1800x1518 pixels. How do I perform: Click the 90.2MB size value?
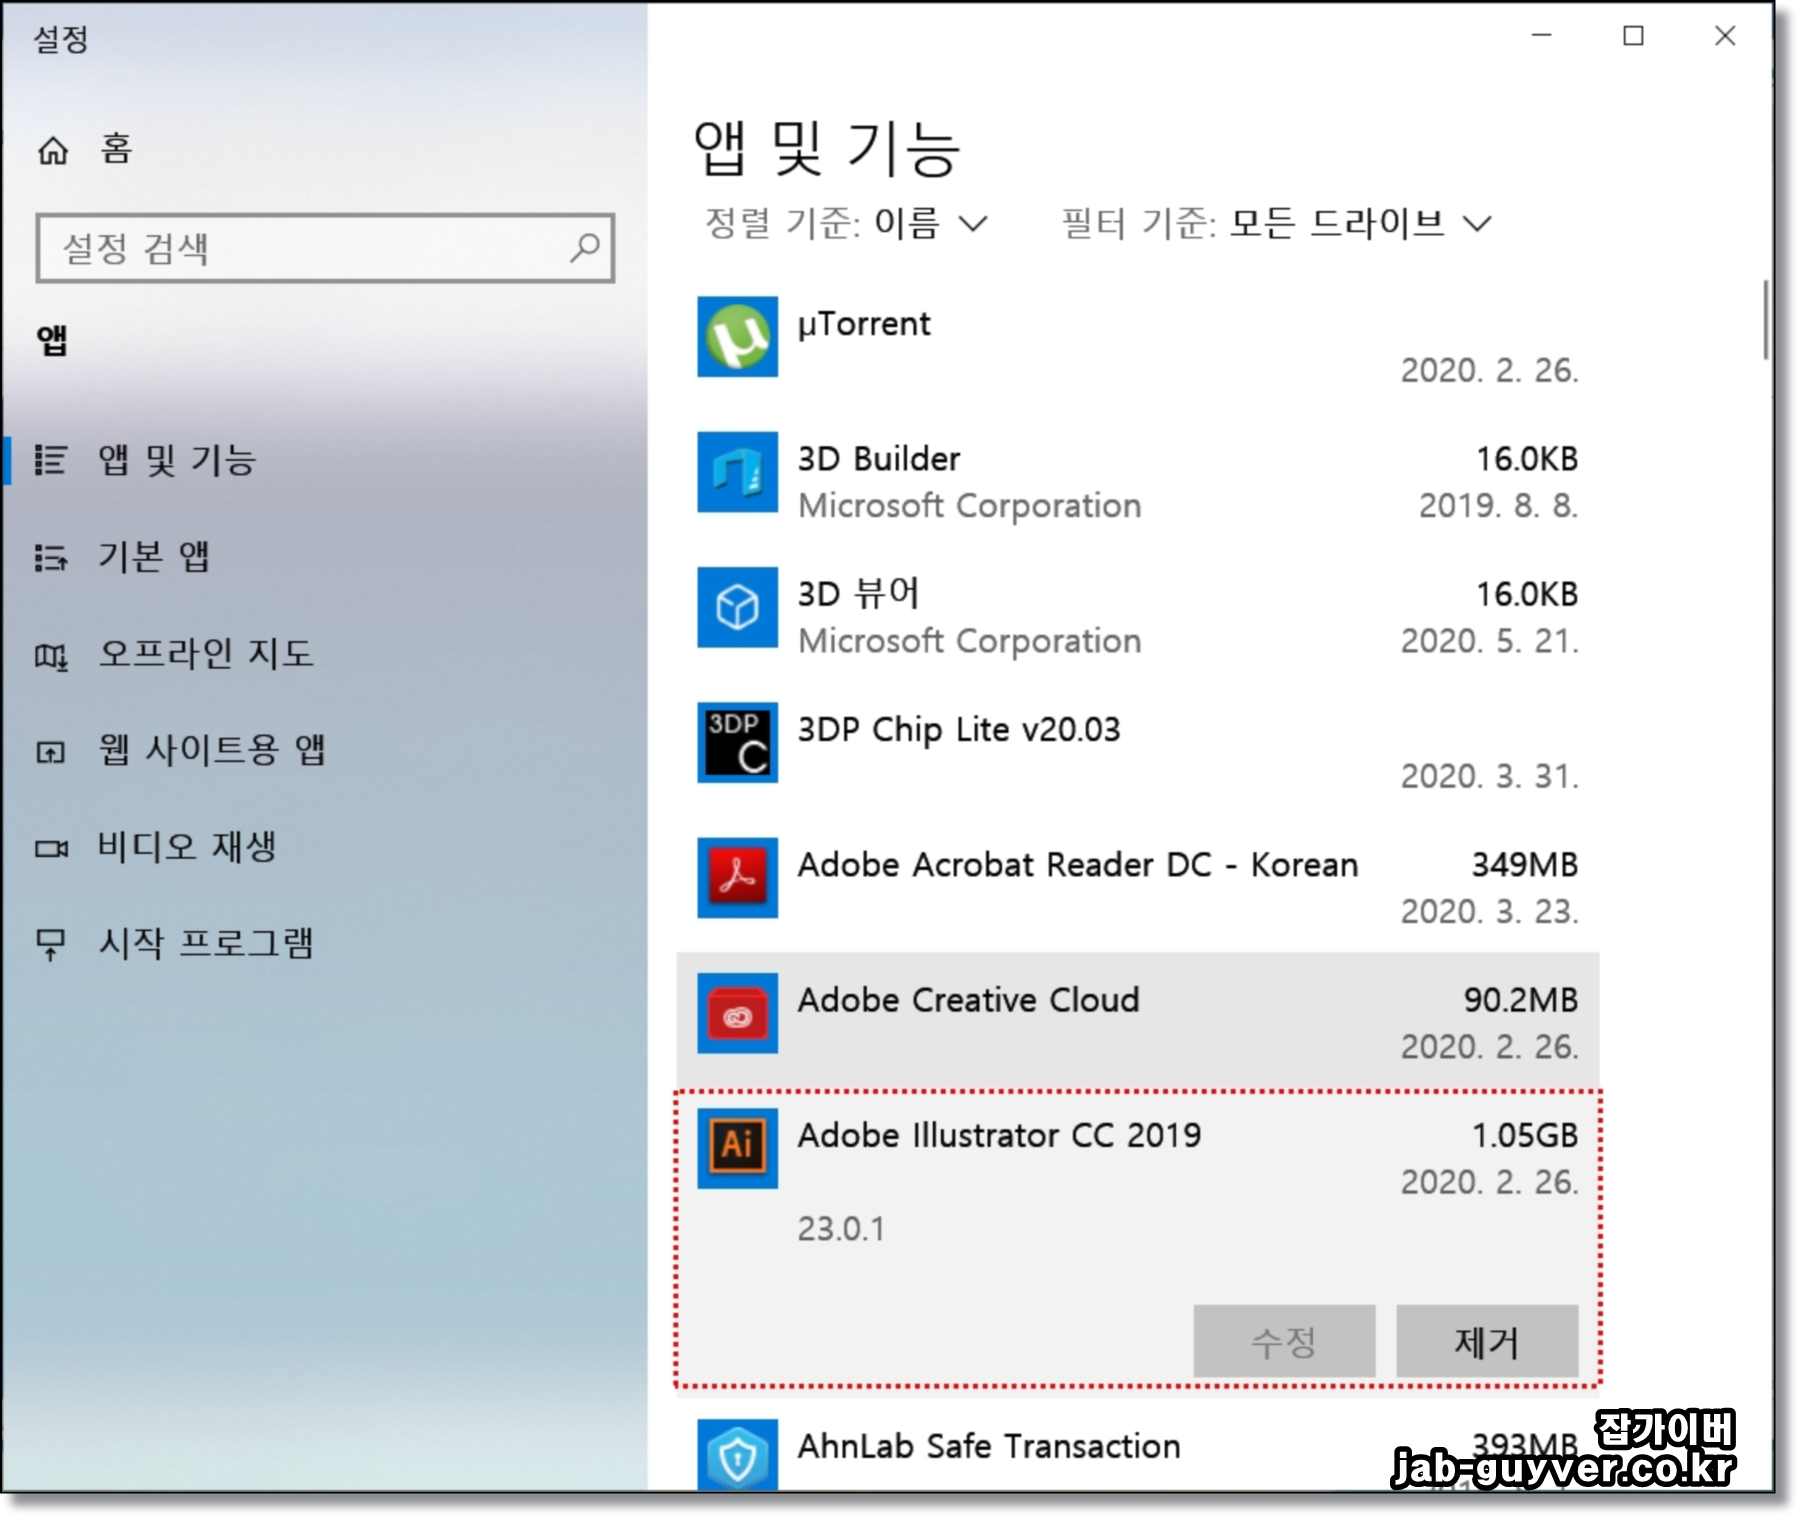pyautogui.click(x=1521, y=1000)
